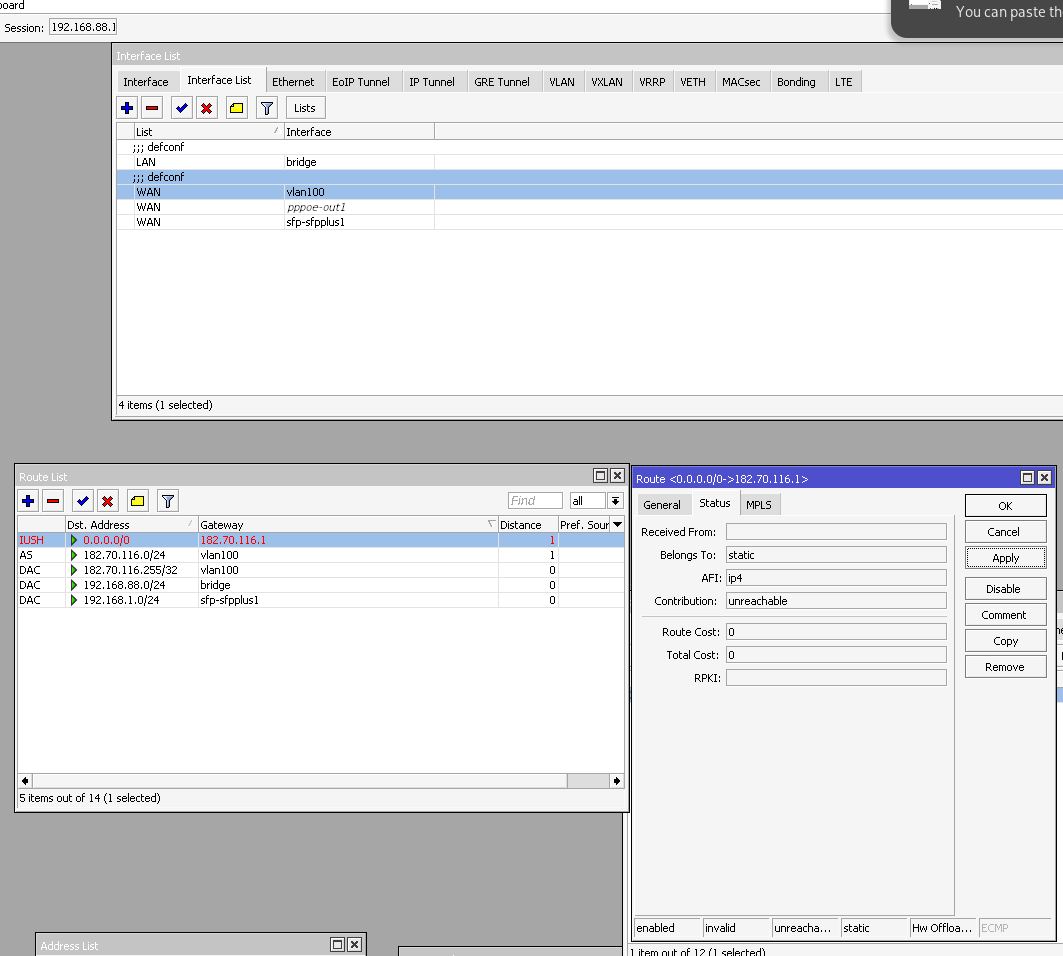Add a new route with the Route List plus icon
The height and width of the screenshot is (956, 1063).
(x=29, y=501)
